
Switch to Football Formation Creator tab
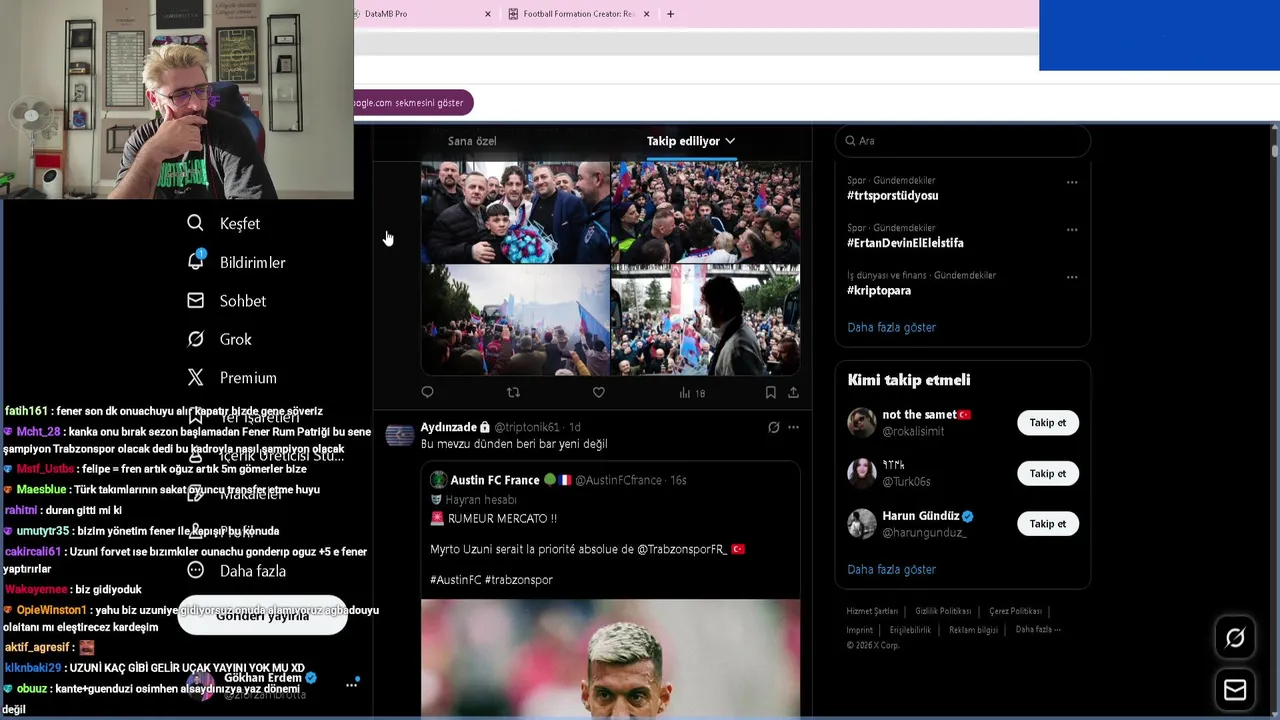[x=579, y=14]
